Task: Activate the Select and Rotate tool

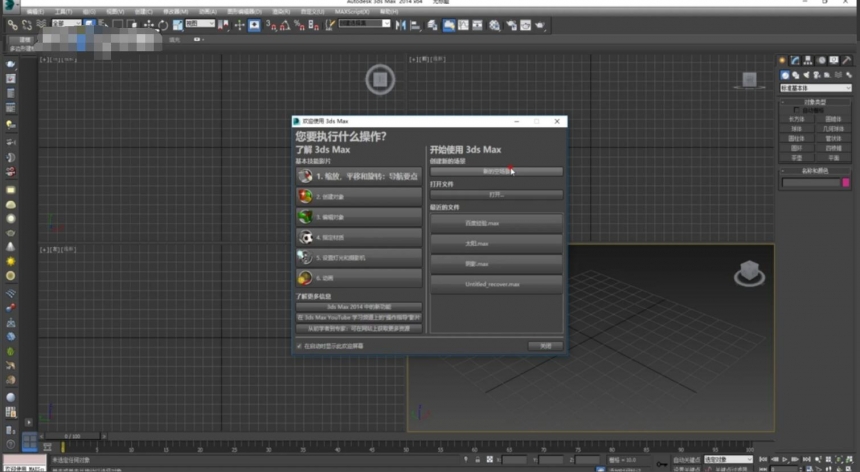Action: 163,25
